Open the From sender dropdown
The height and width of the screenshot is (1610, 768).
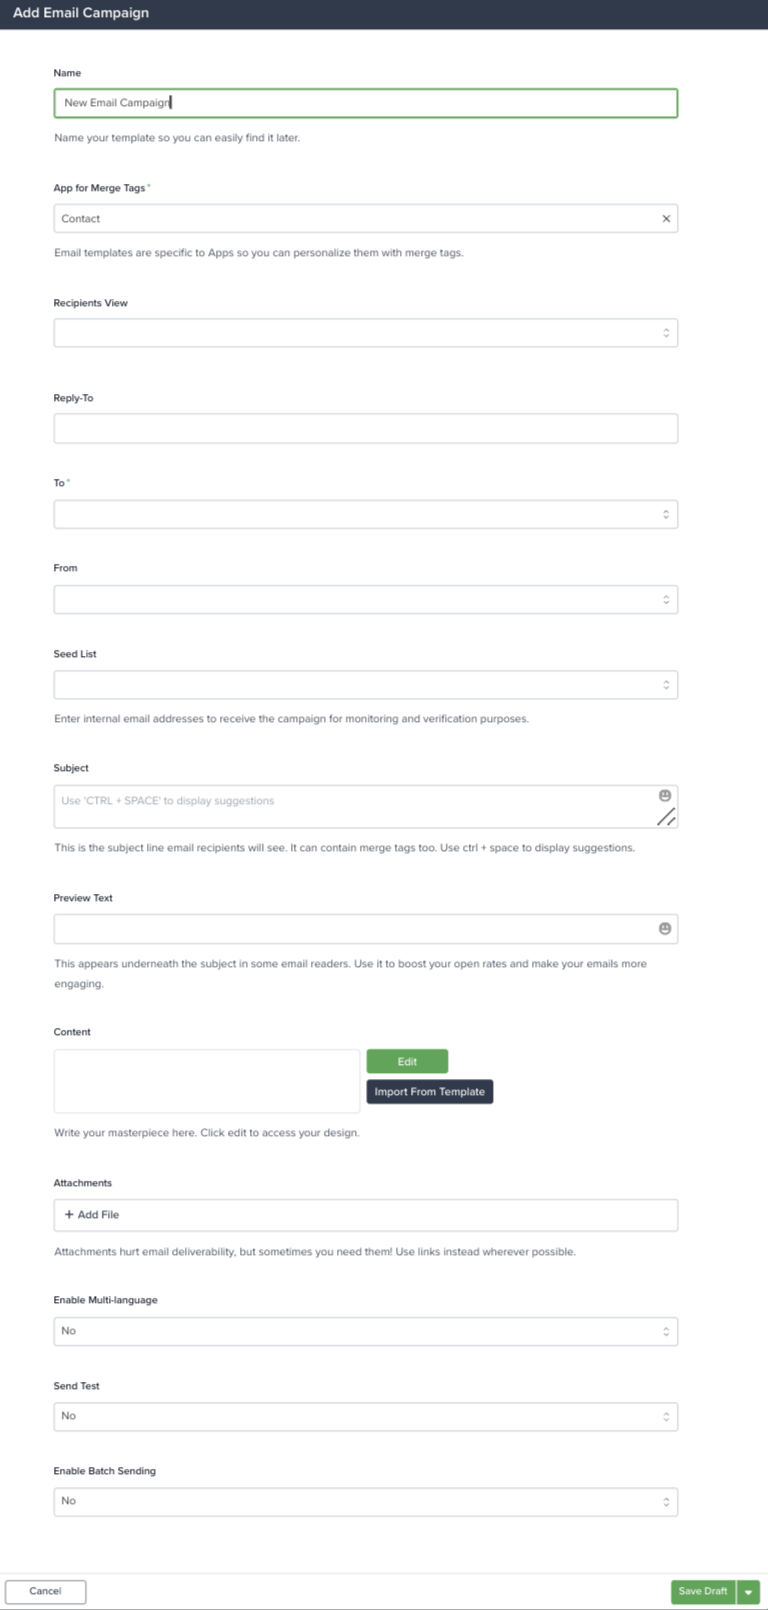[x=366, y=600]
